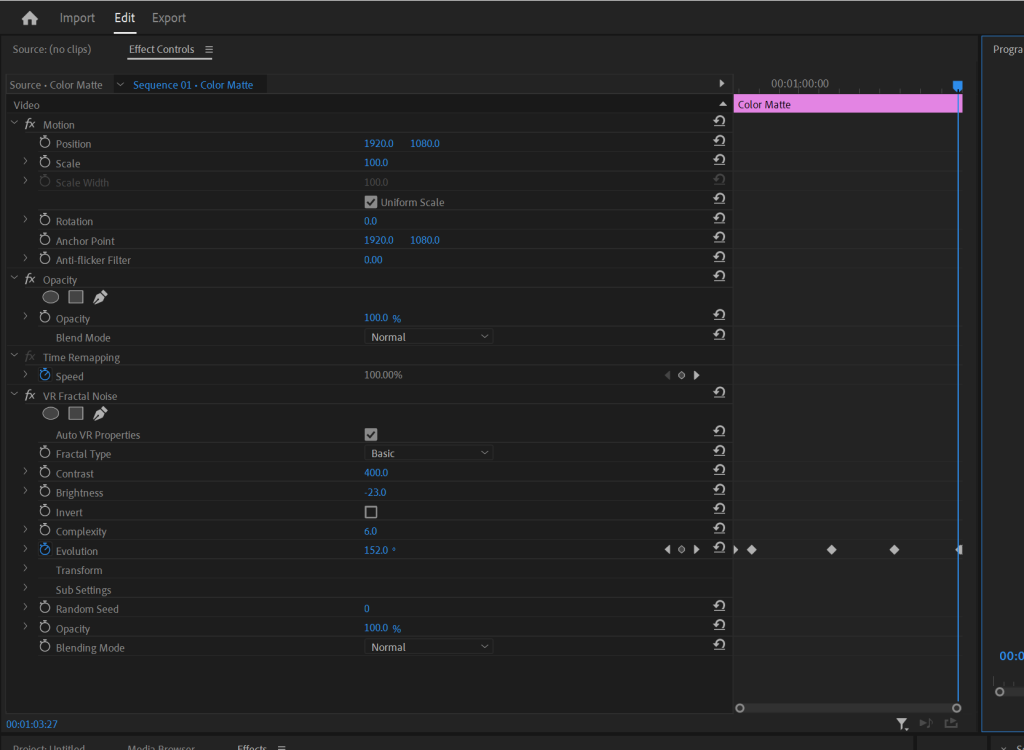The height and width of the screenshot is (750, 1024).
Task: Reset the Contrast parameter
Action: (719, 470)
